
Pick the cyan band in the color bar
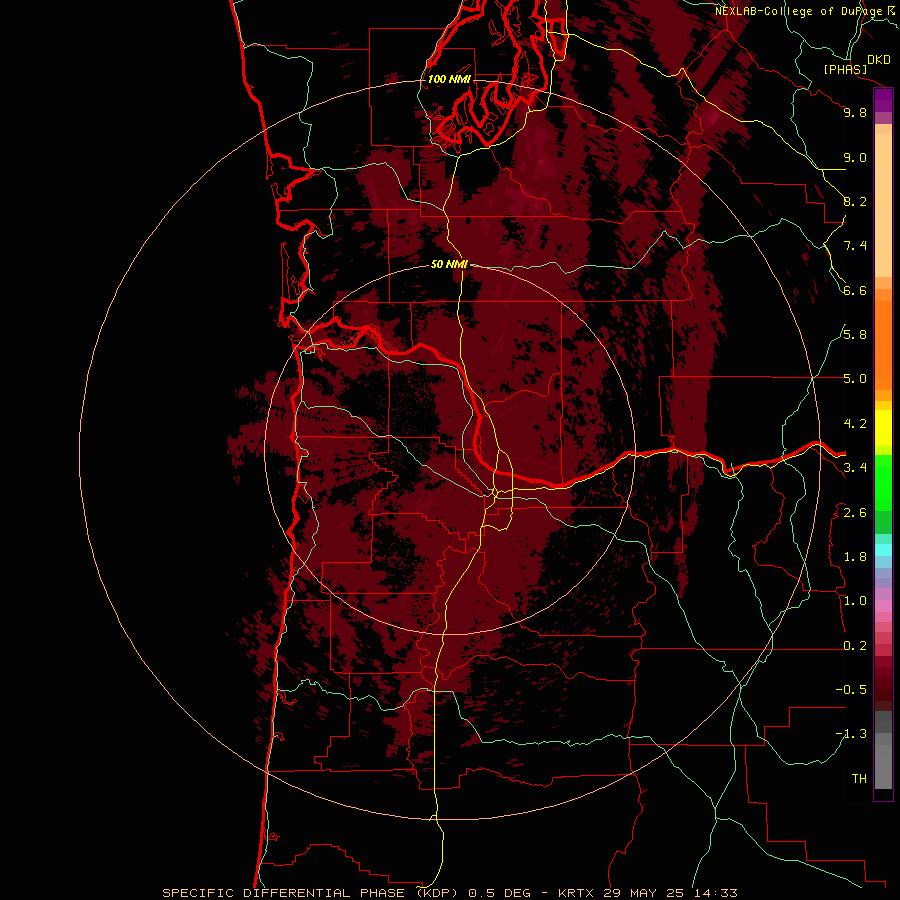(883, 550)
